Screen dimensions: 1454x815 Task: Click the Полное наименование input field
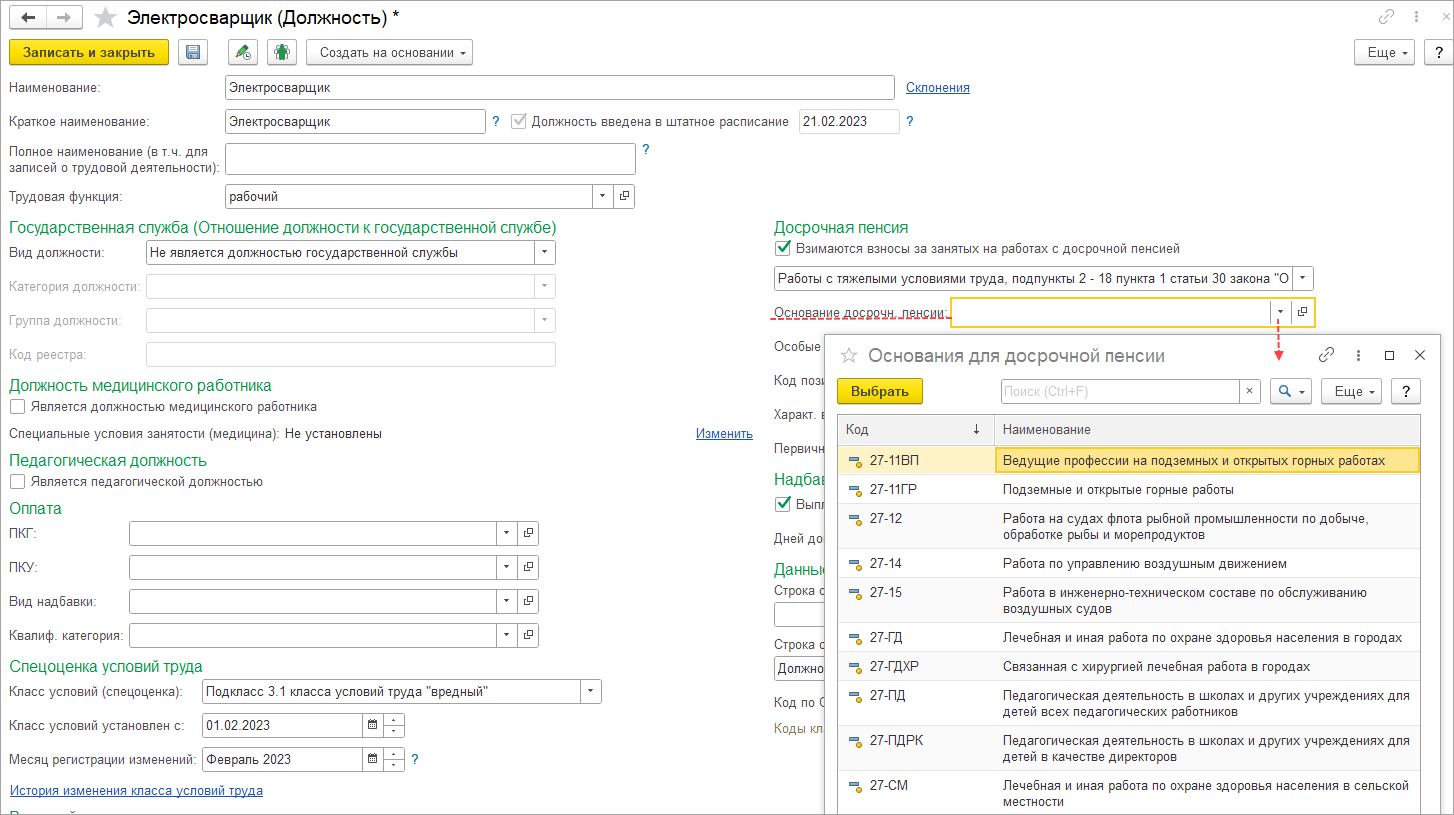[x=430, y=159]
